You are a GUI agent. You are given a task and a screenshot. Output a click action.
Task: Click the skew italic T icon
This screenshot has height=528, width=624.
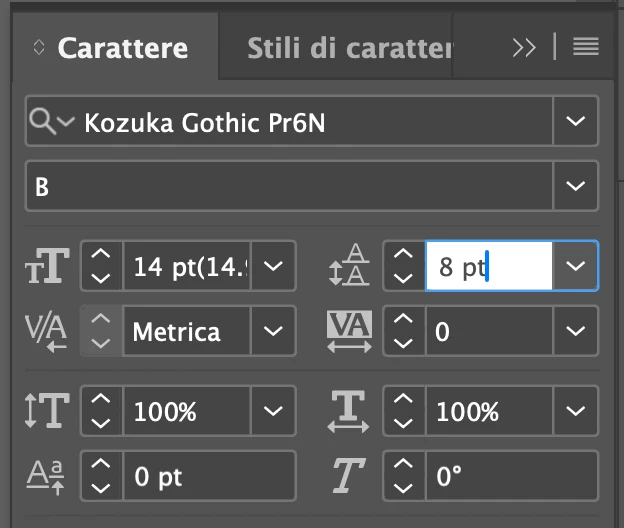[347, 476]
